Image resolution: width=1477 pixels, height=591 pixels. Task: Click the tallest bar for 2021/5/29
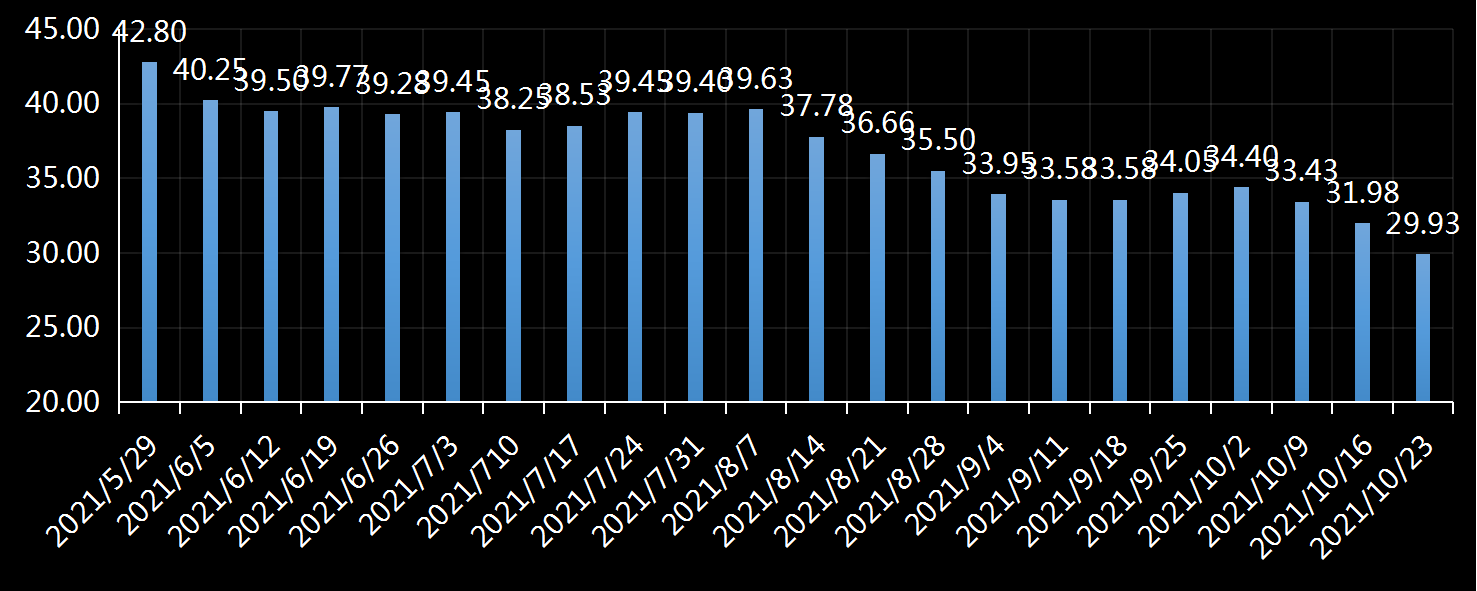click(149, 232)
